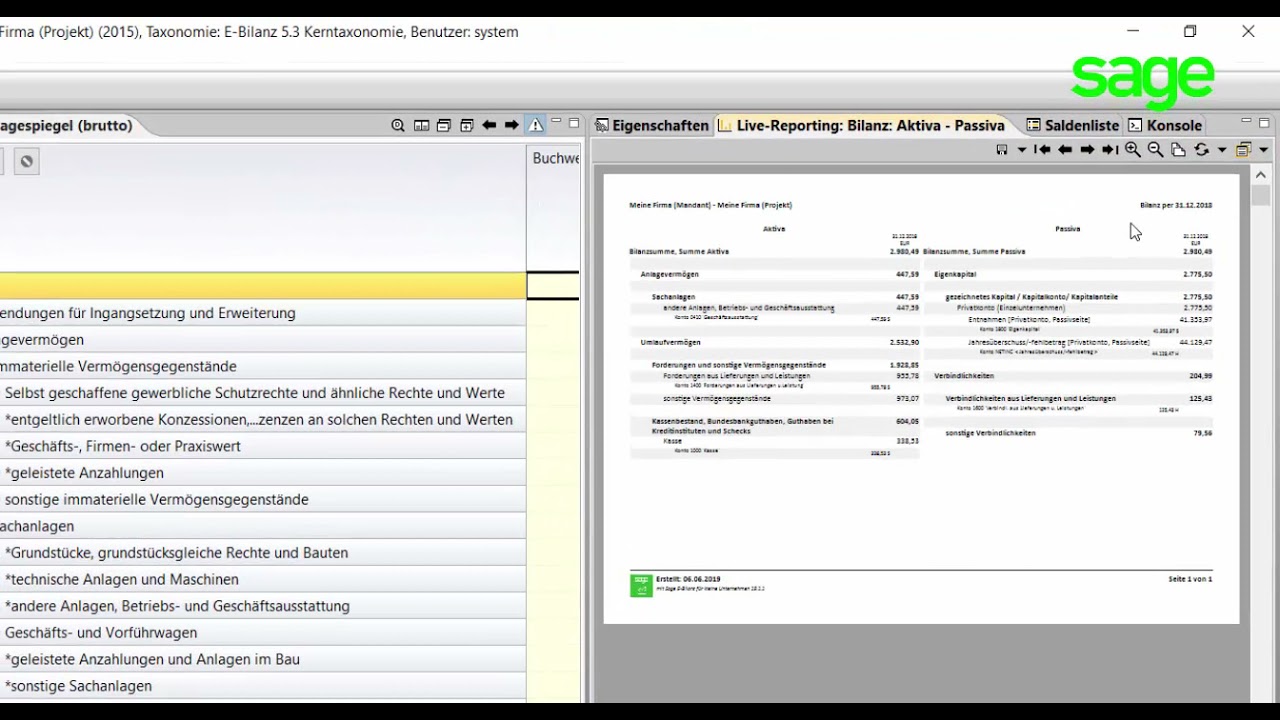Viewport: 1280px width, 720px height.
Task: Open the Konsole tab
Action: click(x=1165, y=125)
